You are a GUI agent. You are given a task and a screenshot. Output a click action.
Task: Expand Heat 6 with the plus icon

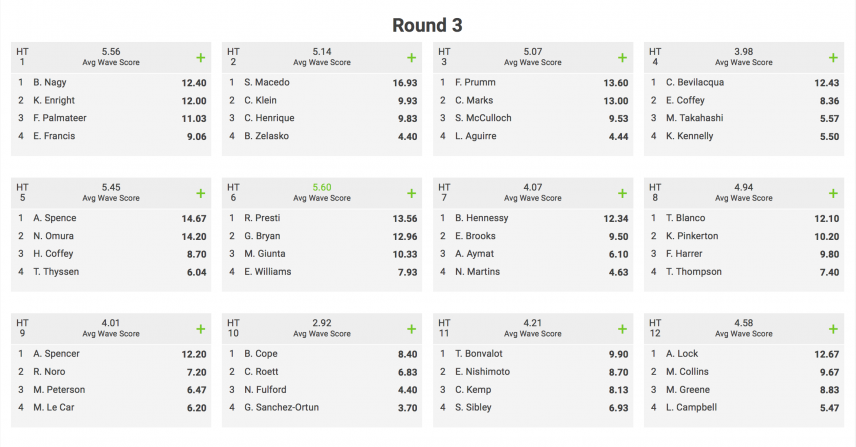pos(411,193)
